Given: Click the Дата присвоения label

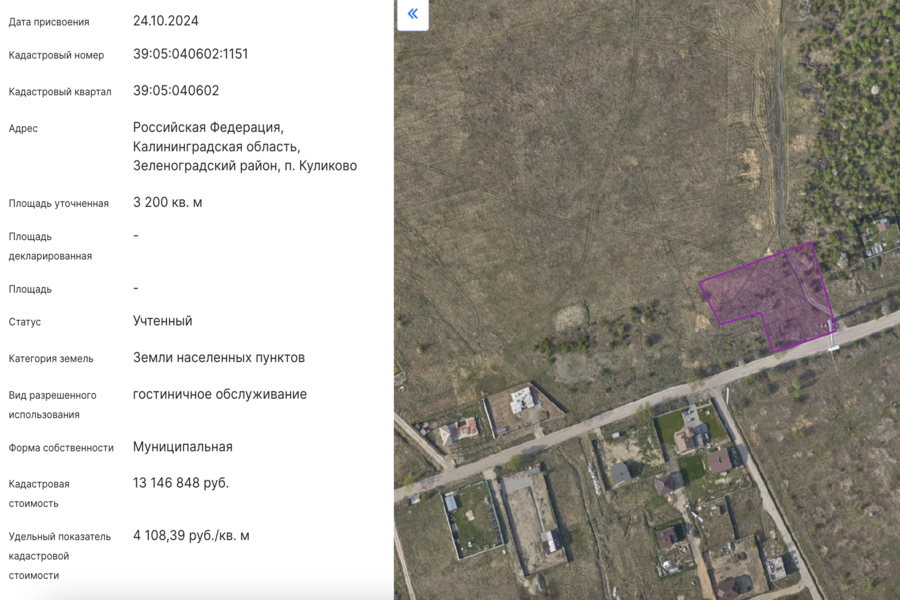Looking at the screenshot, I should tap(49, 22).
